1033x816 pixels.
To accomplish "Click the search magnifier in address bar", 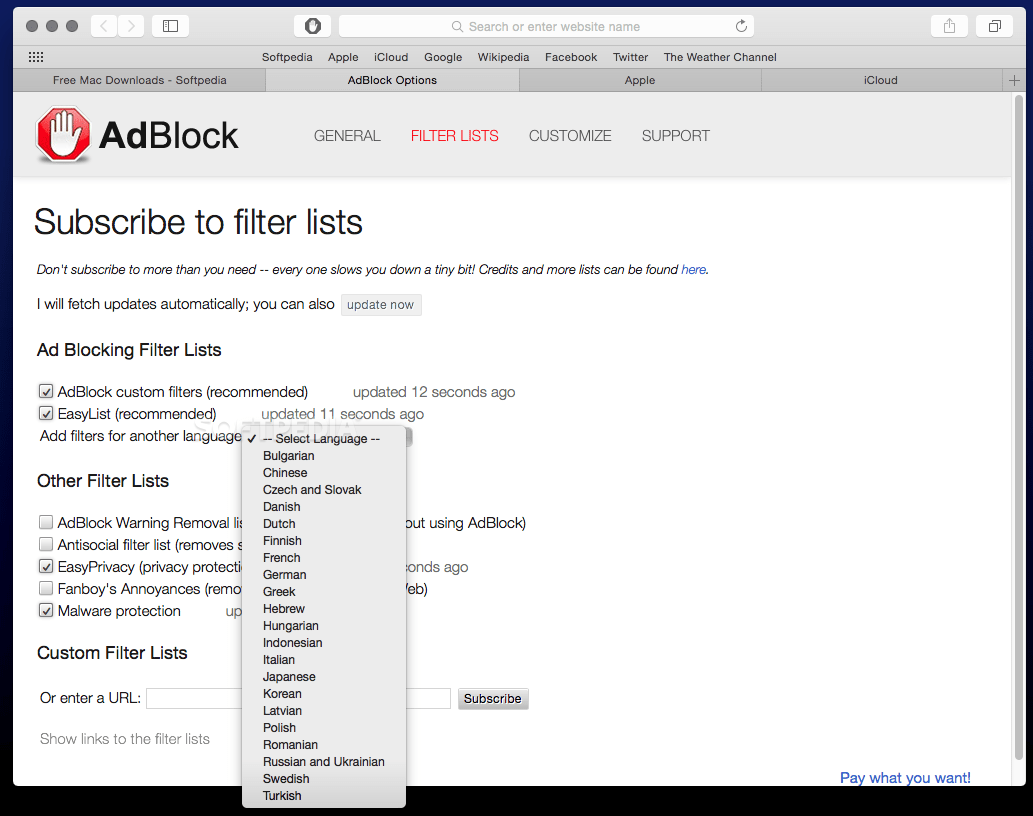I will pyautogui.click(x=457, y=26).
